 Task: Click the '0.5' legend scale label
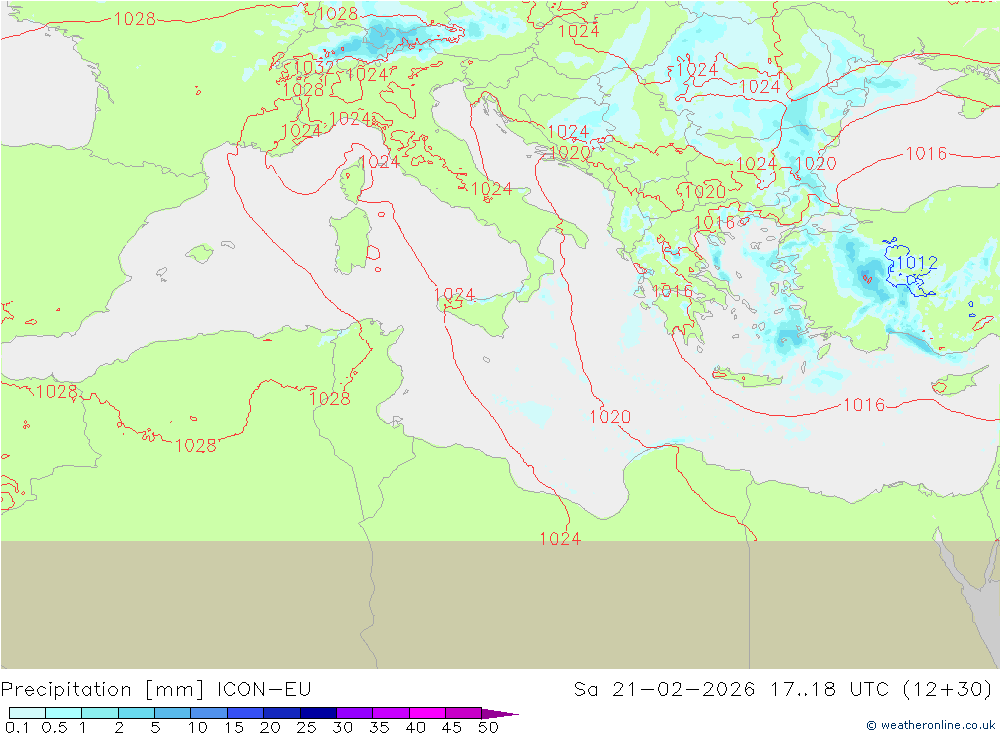(54, 727)
